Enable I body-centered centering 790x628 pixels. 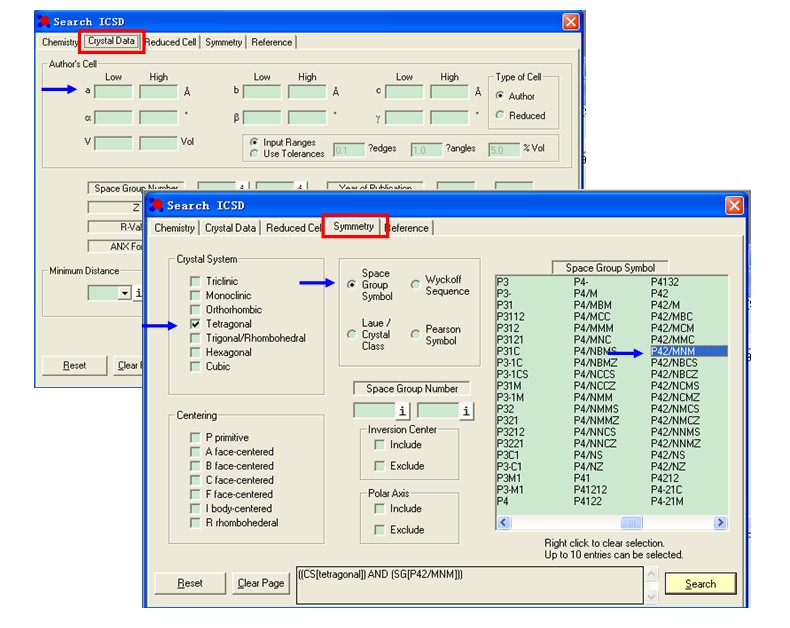point(195,508)
